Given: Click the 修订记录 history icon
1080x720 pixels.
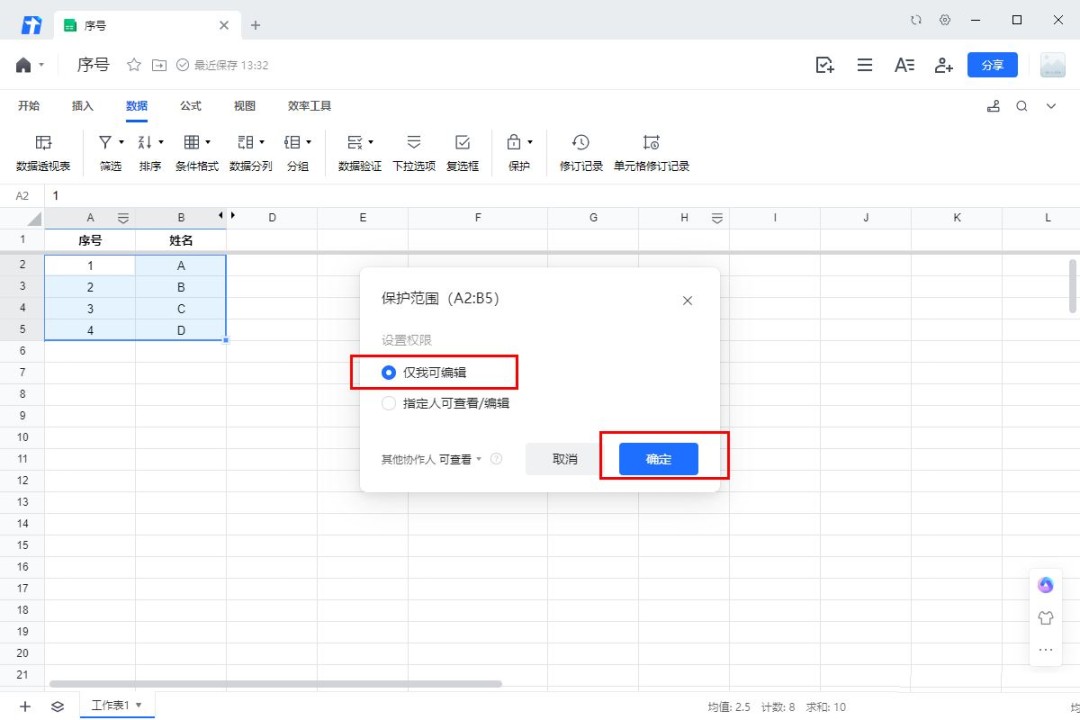Looking at the screenshot, I should click(580, 143).
